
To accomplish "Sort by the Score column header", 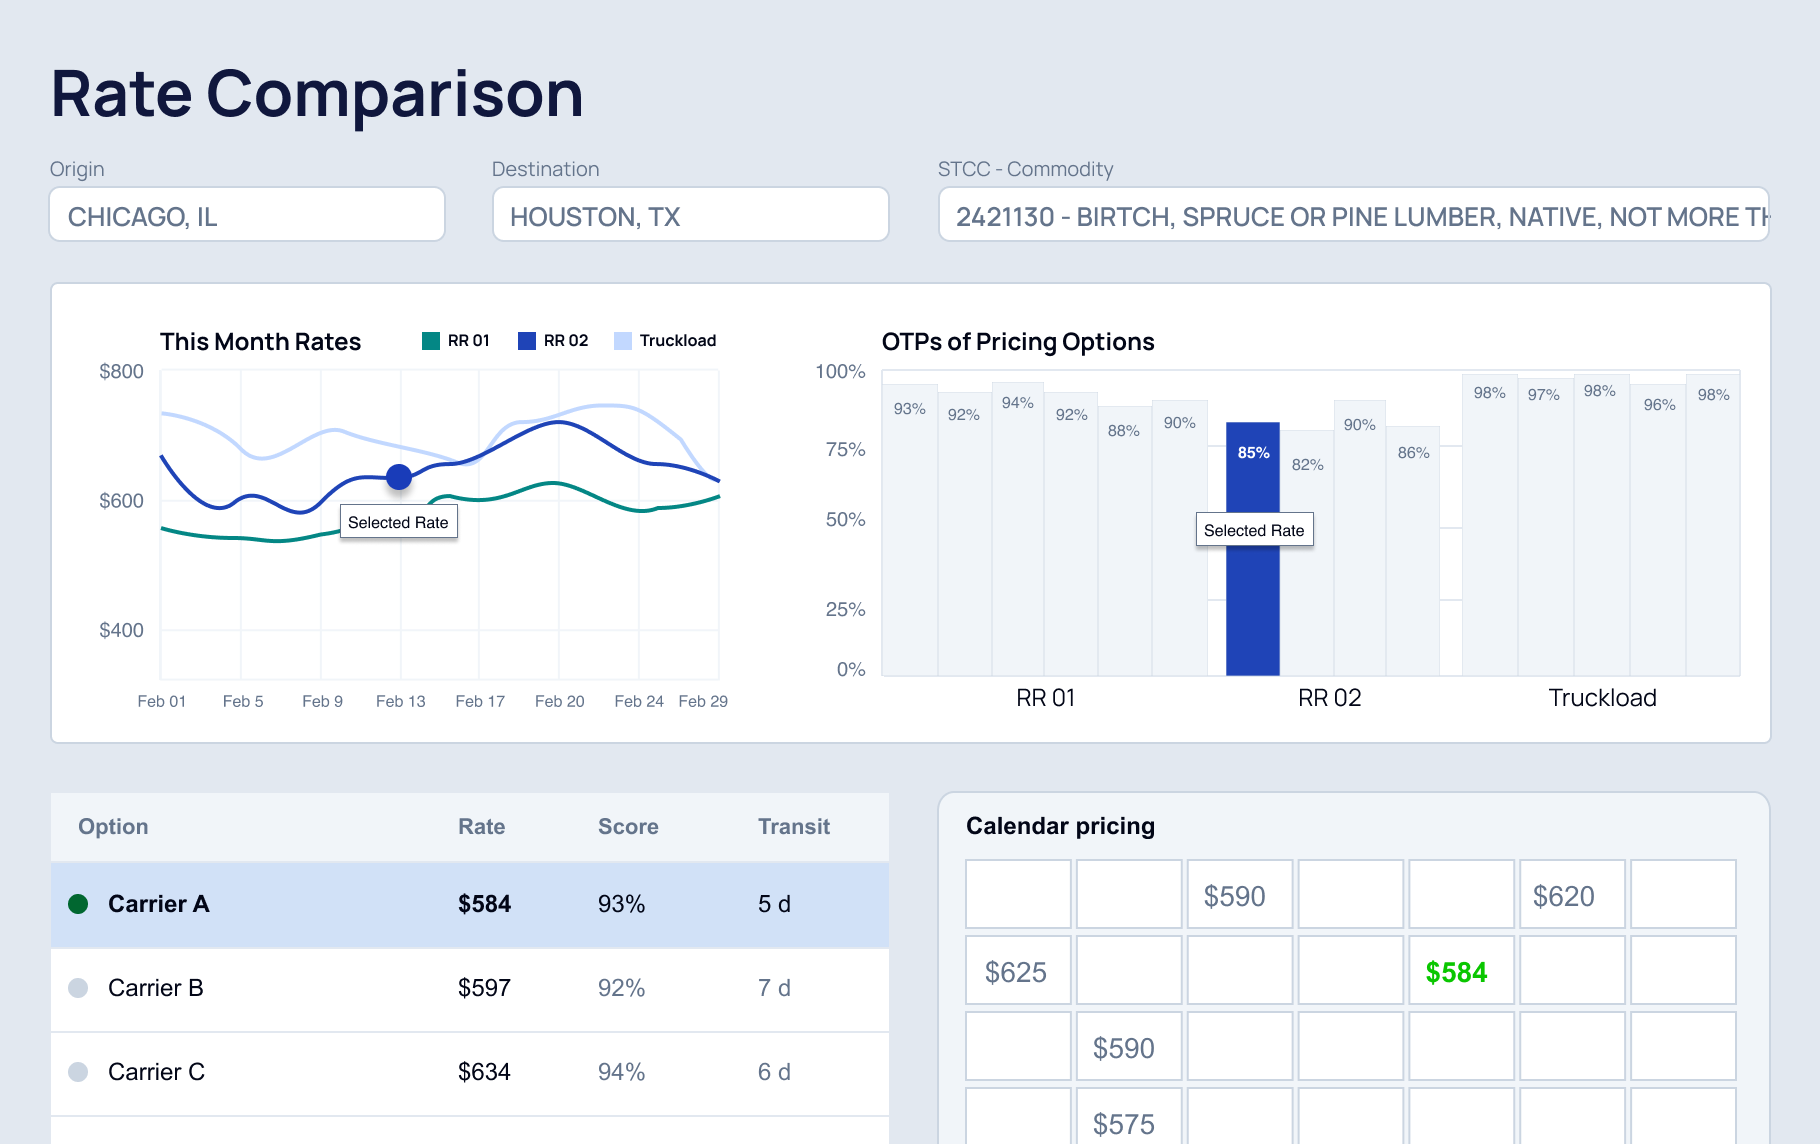I will (x=628, y=826).
